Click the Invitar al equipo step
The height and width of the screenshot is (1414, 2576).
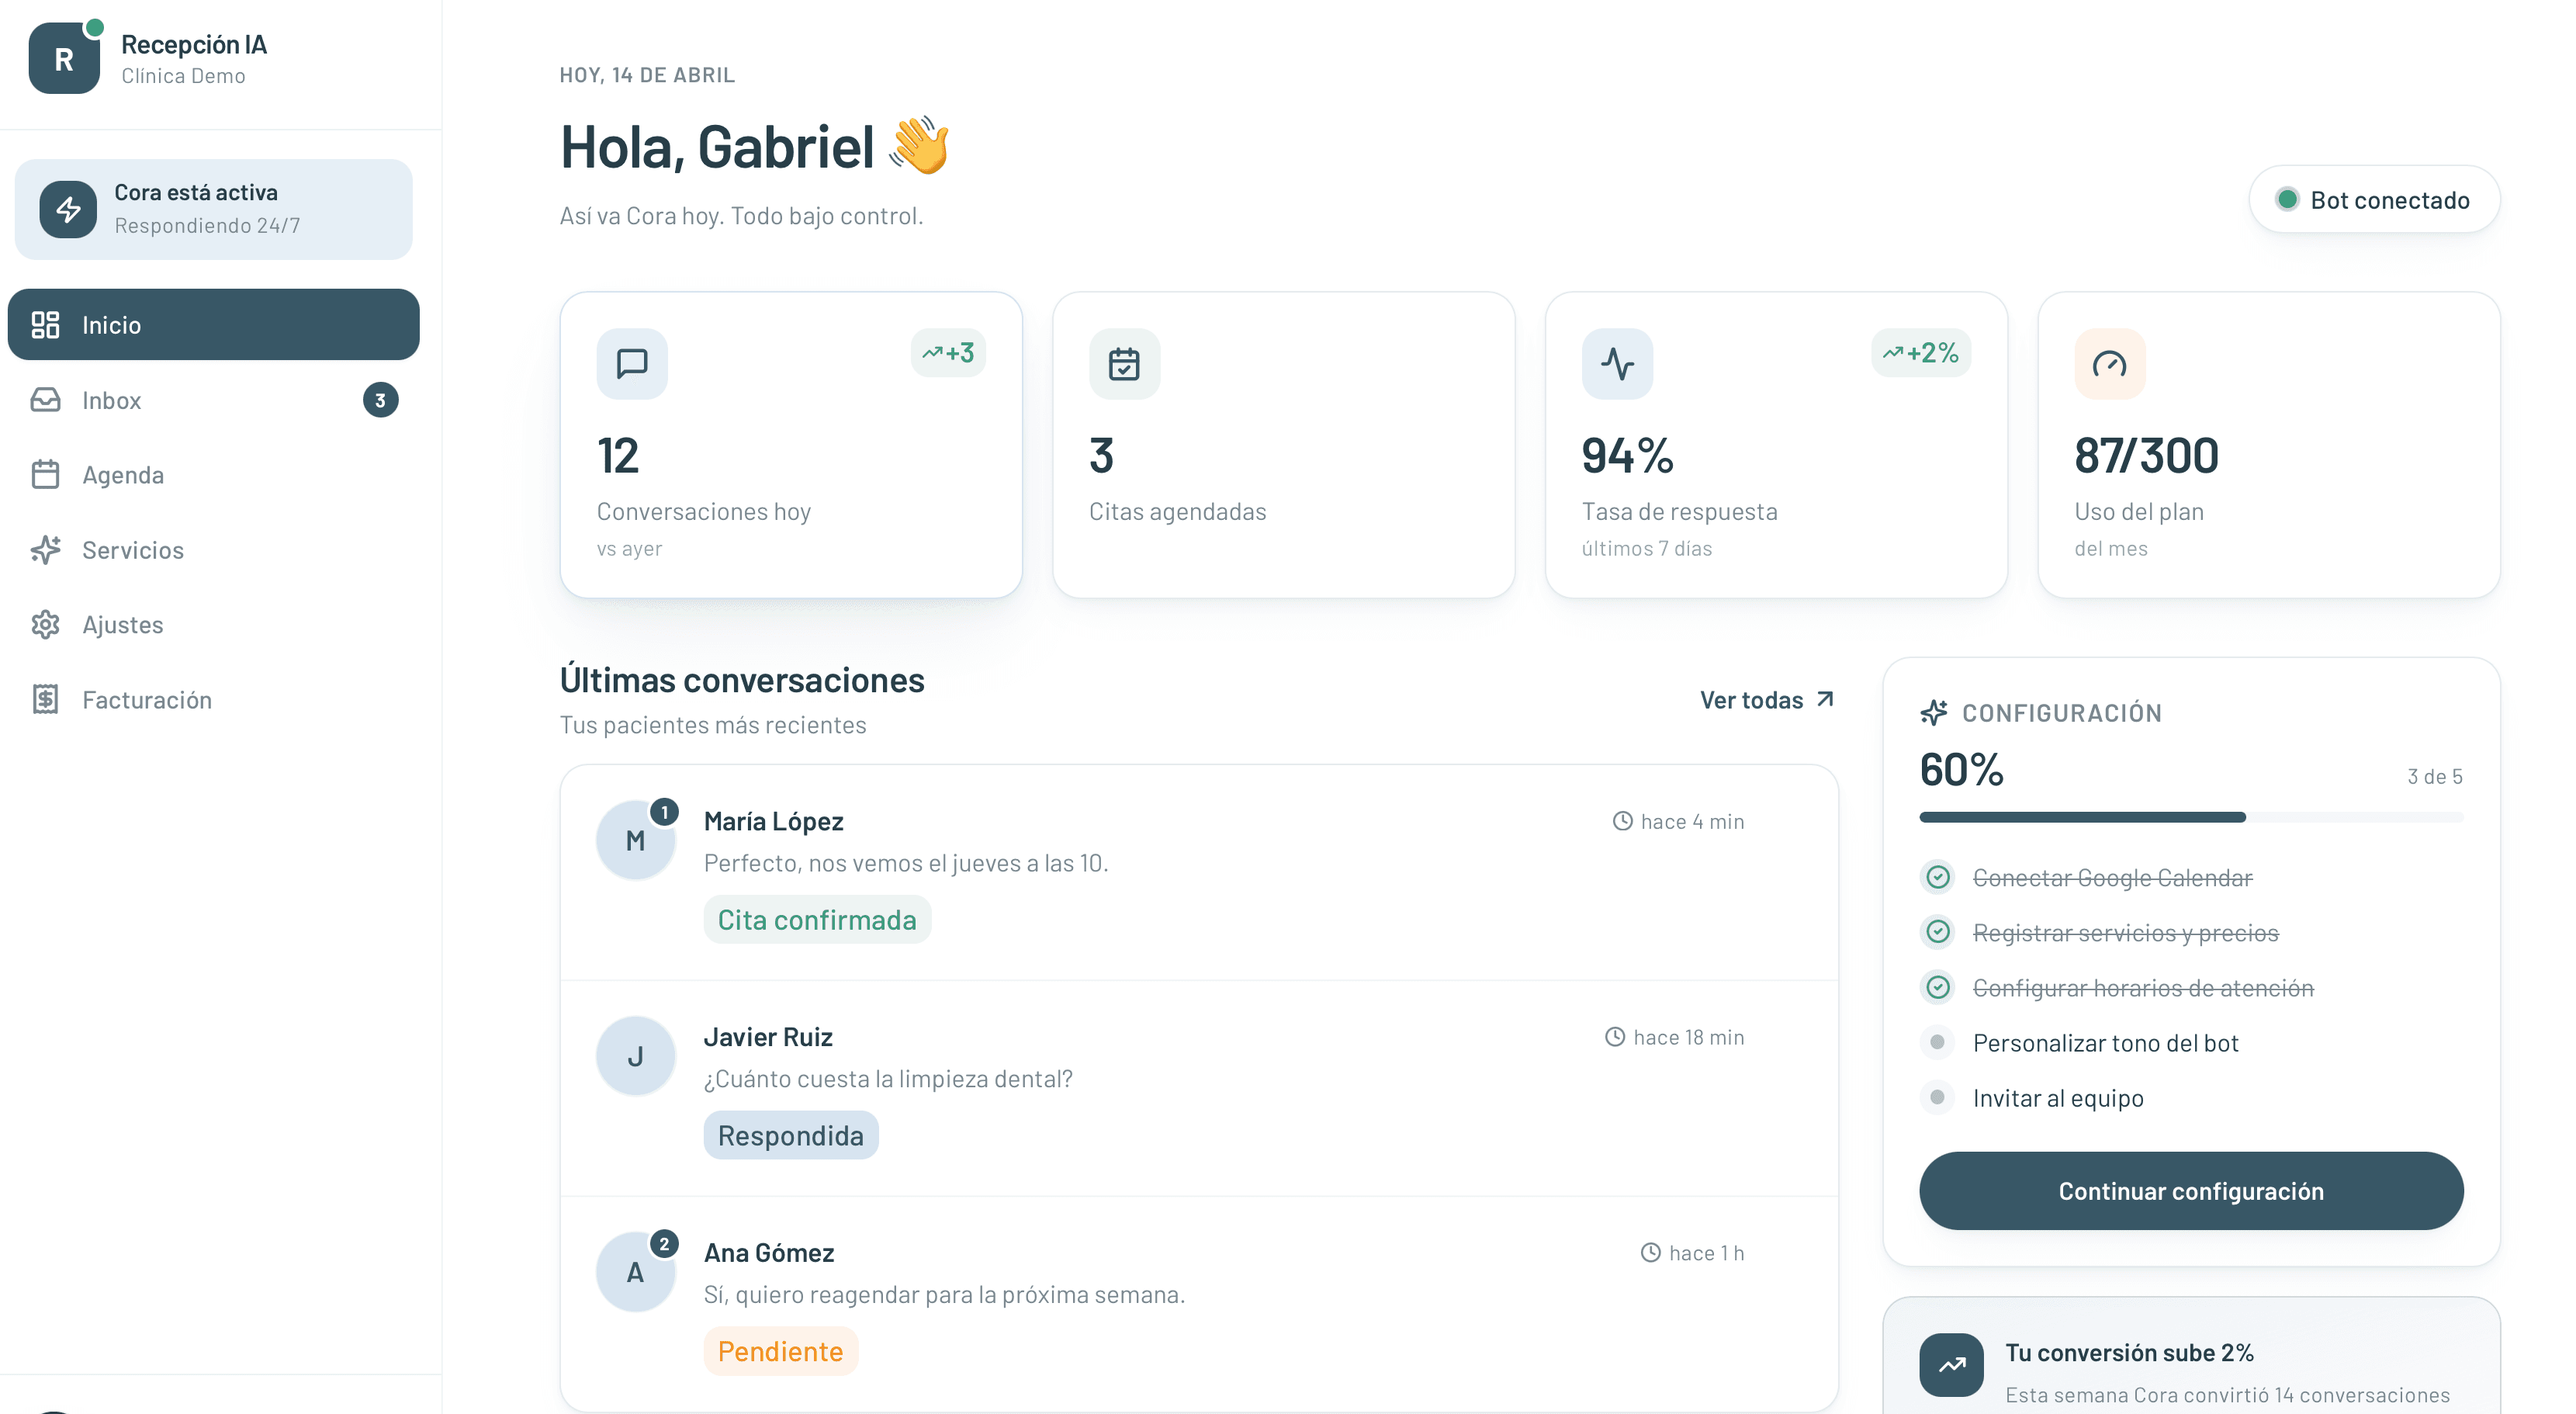[x=2058, y=1098]
